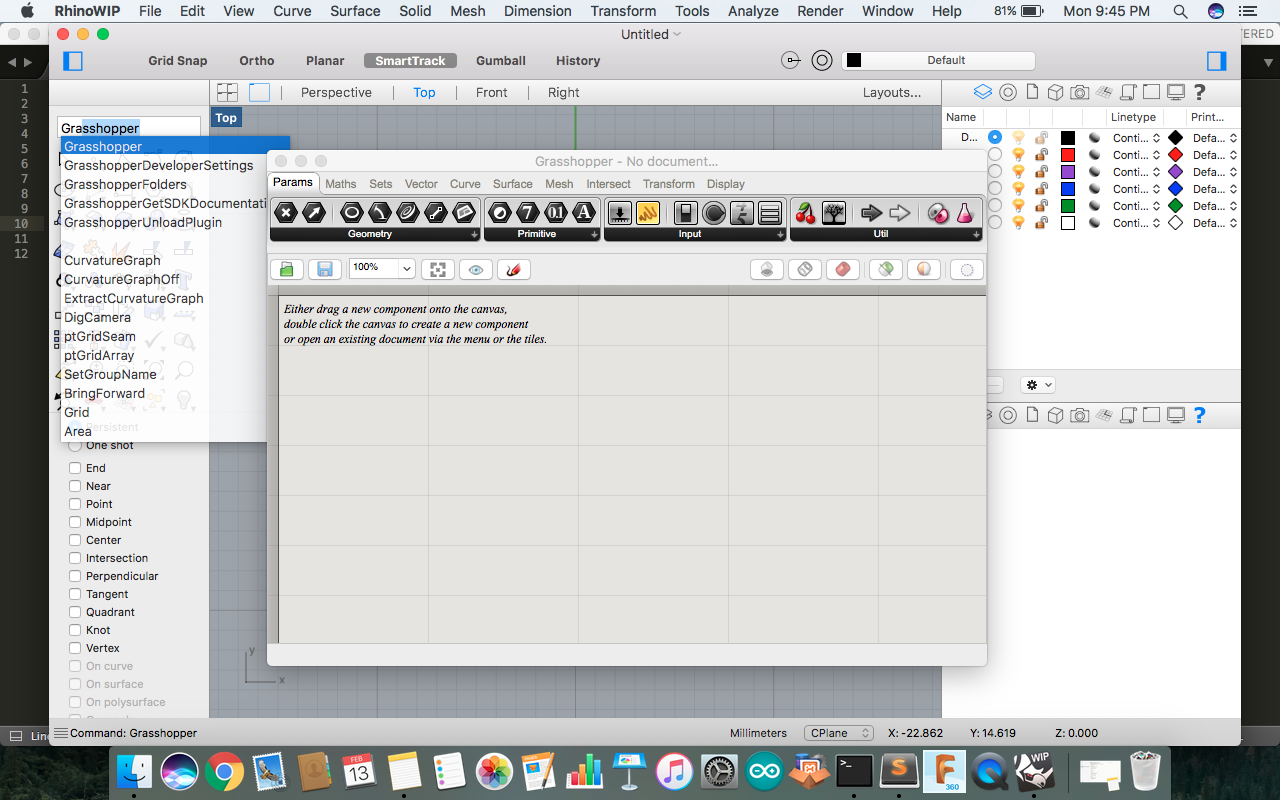Open the CPlane dropdown in status bar
The width and height of the screenshot is (1280, 800).
click(839, 733)
